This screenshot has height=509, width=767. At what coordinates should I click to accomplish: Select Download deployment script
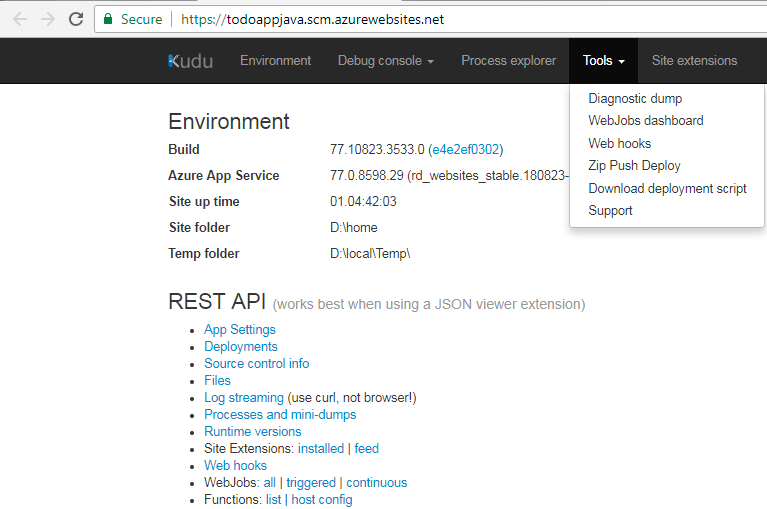click(x=667, y=188)
